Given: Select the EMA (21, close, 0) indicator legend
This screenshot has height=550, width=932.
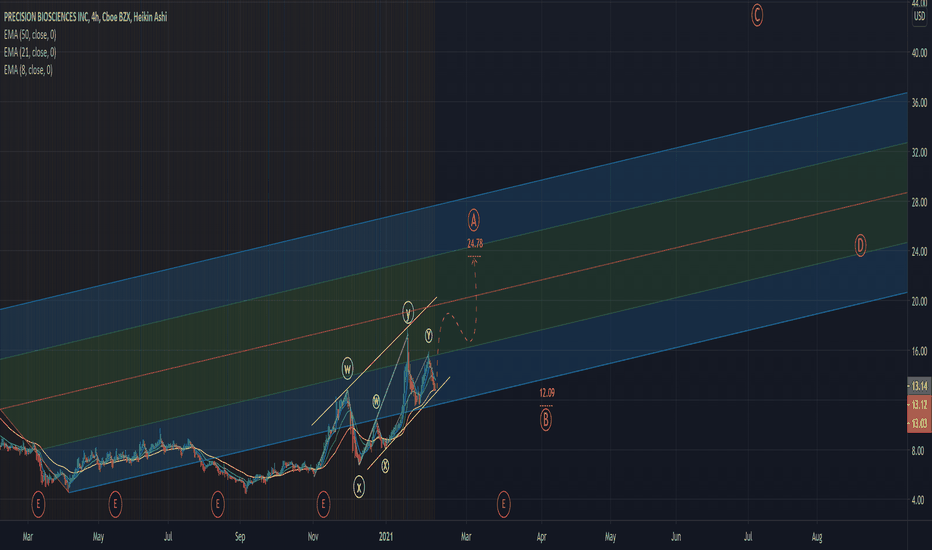Looking at the screenshot, I should (30, 52).
